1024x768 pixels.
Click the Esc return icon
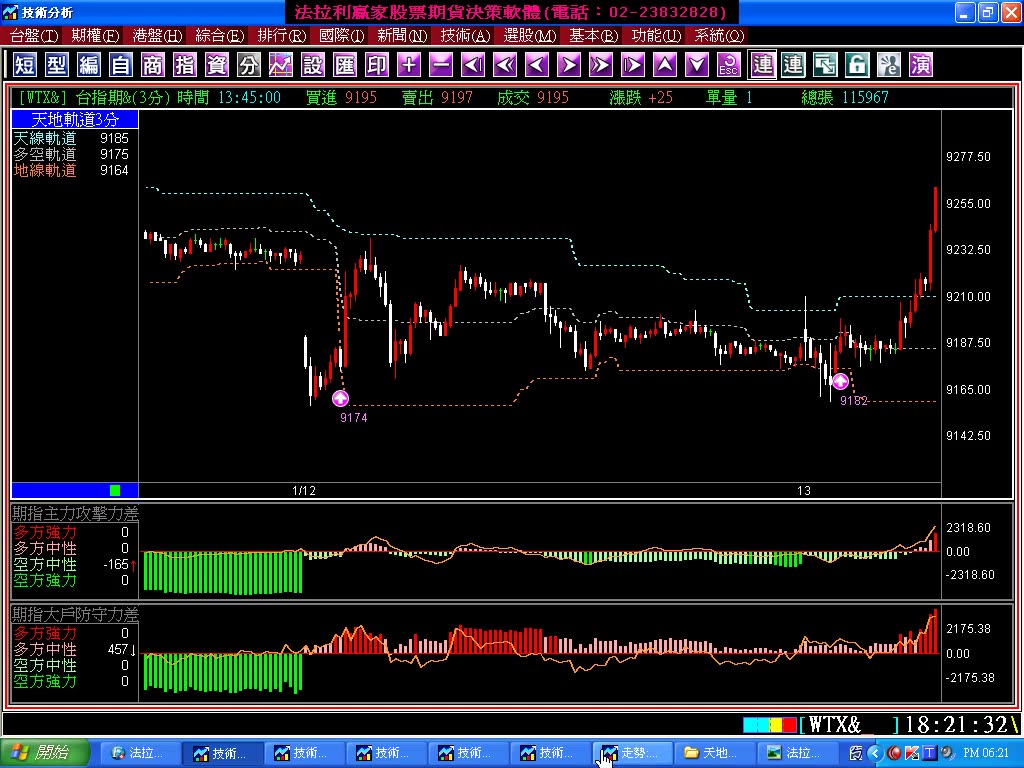(729, 65)
